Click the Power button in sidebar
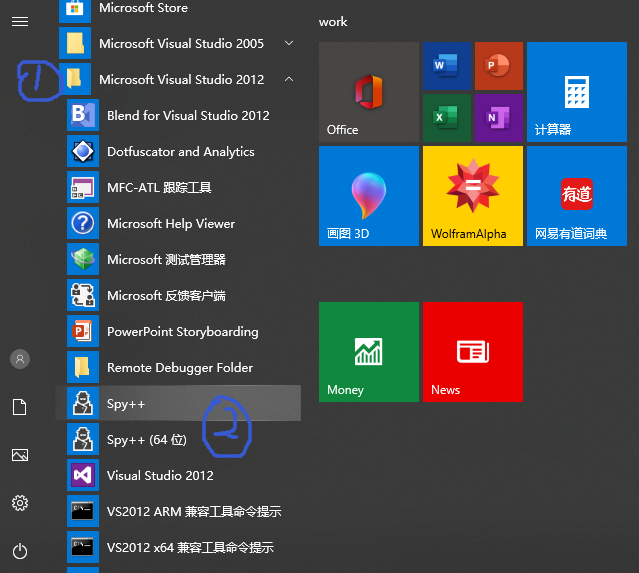This screenshot has height=573, width=639. 20,551
